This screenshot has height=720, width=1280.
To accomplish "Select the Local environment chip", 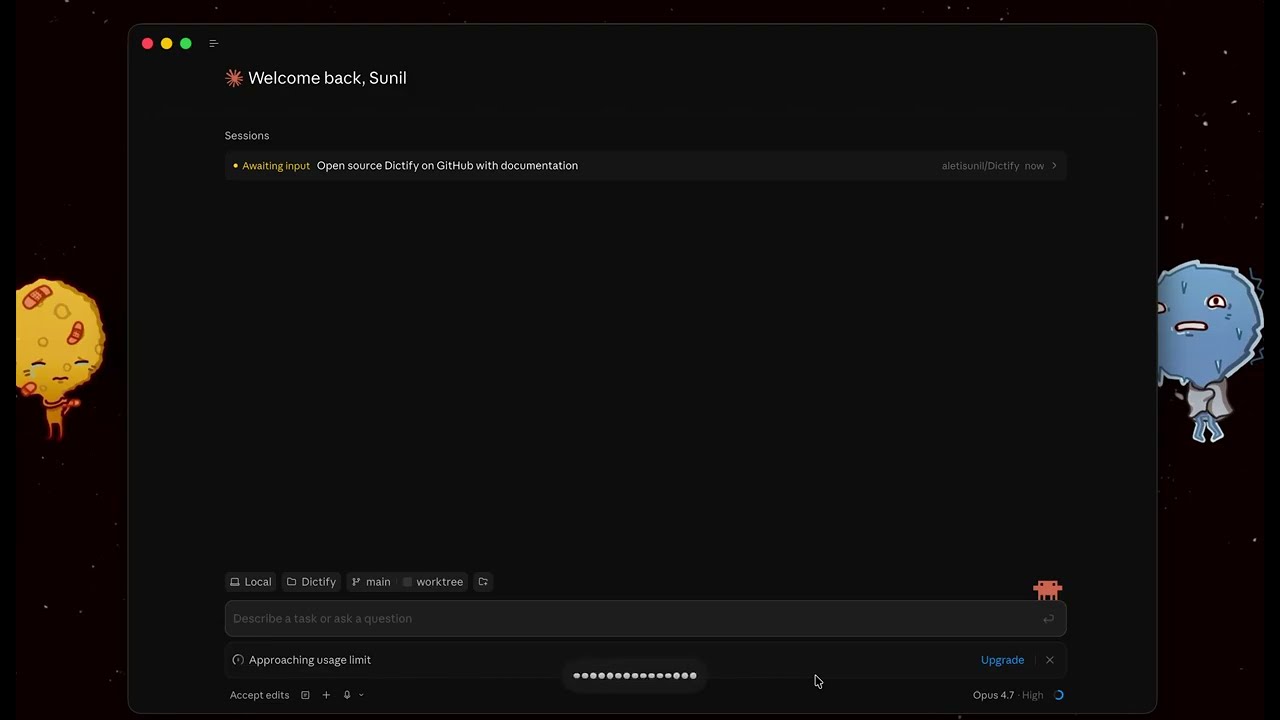I will 251,582.
